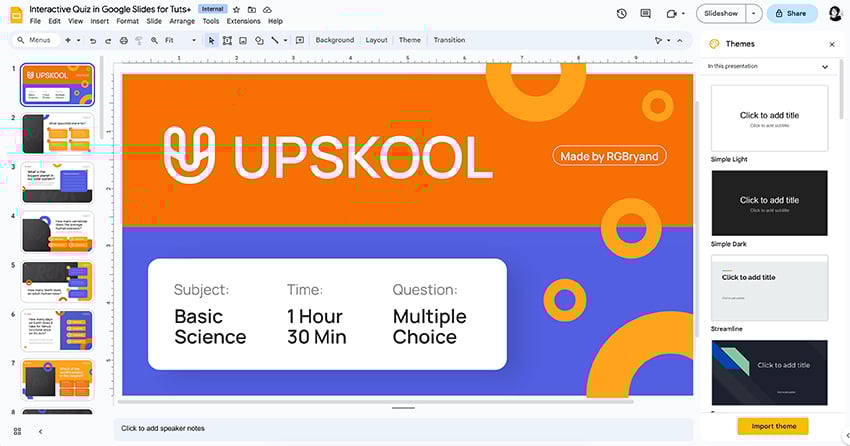Close the Themes panel
The height and width of the screenshot is (446, 850).
tap(832, 44)
